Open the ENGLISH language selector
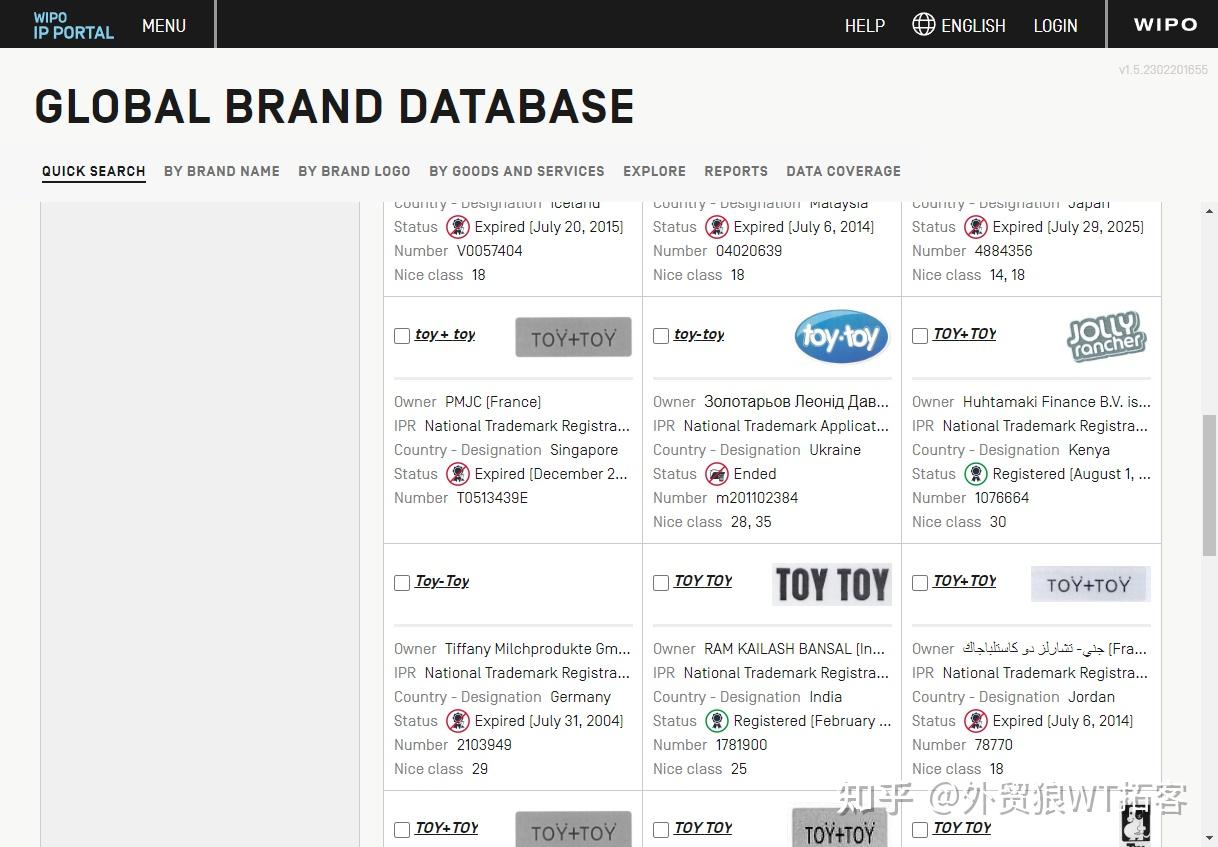 [971, 25]
